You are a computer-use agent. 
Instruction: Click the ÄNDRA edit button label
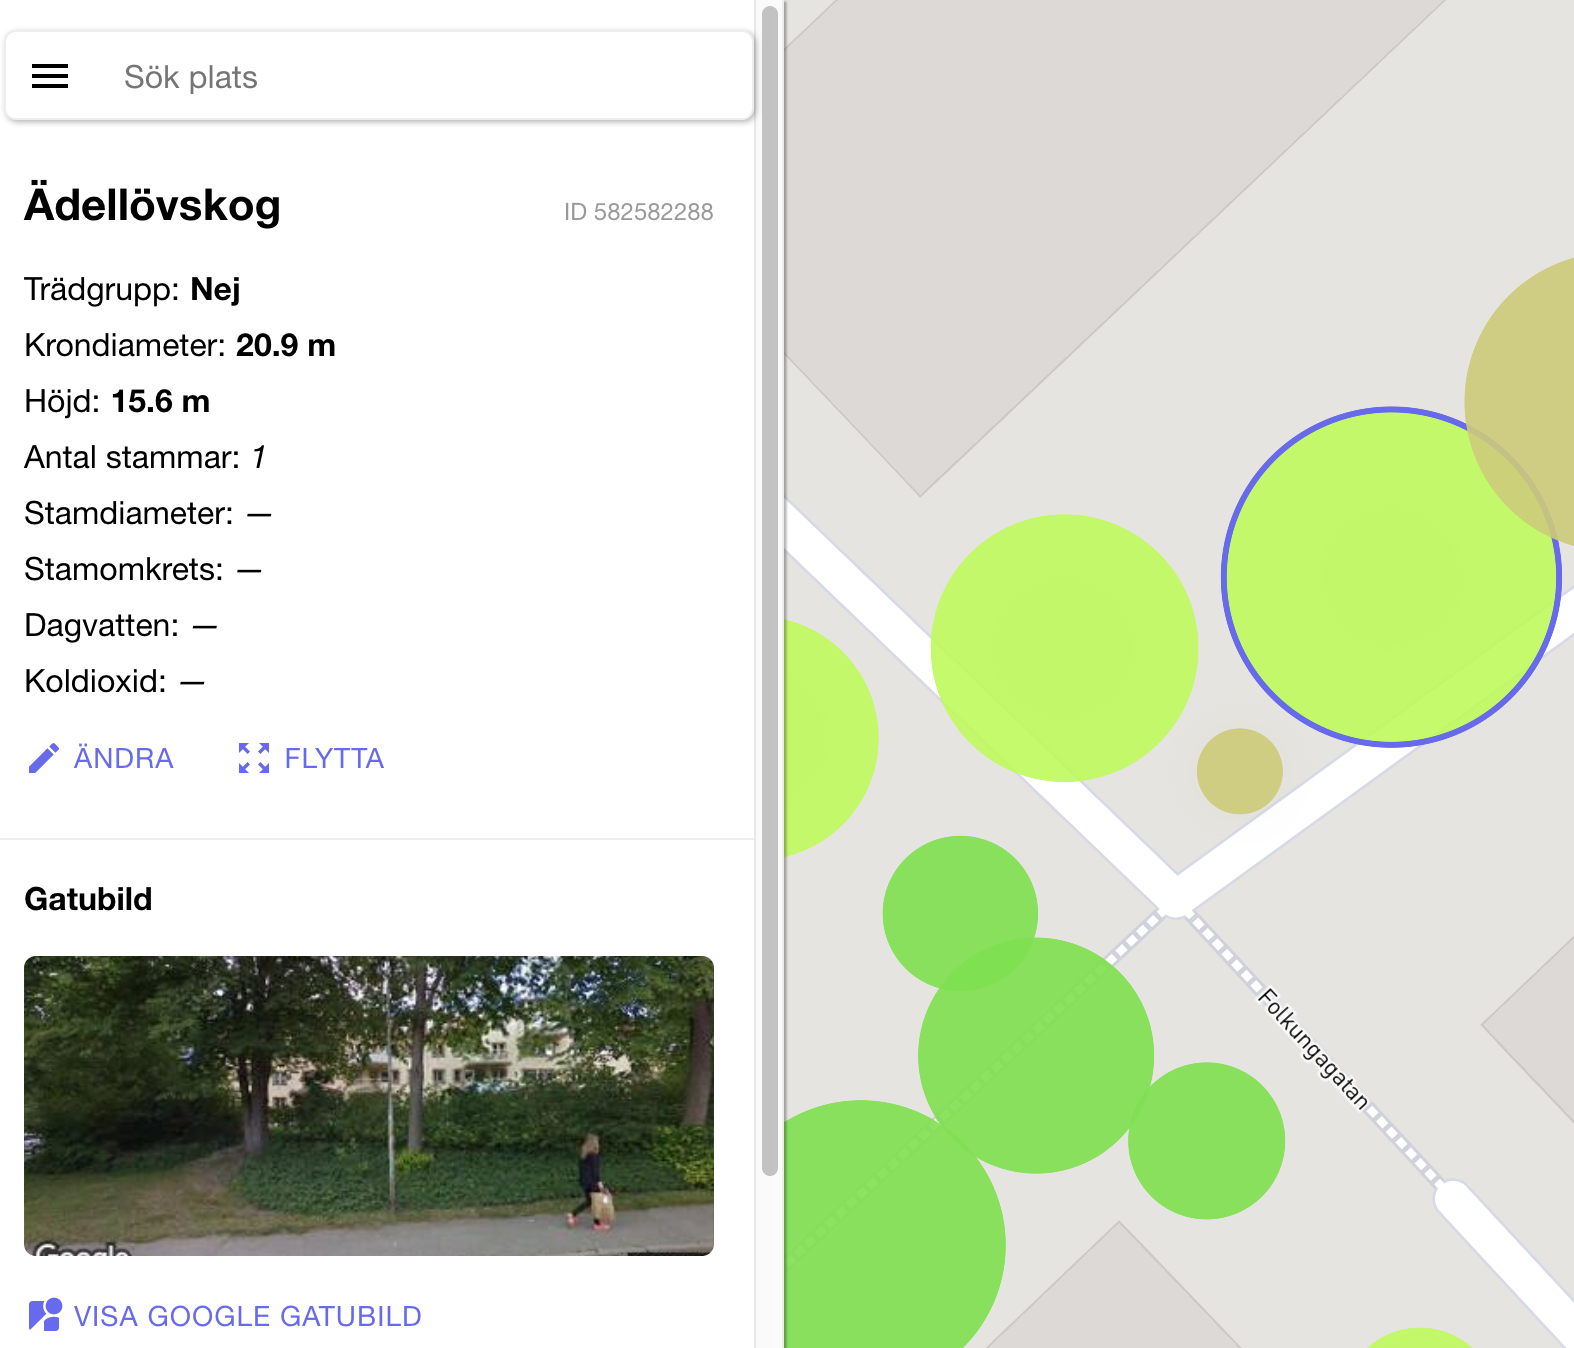(x=124, y=758)
